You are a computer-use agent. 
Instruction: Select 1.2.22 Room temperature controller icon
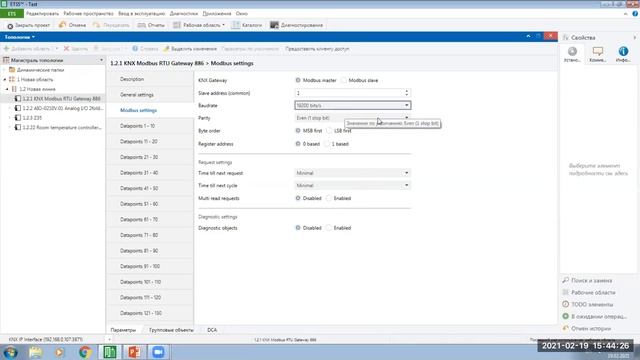tap(18, 127)
